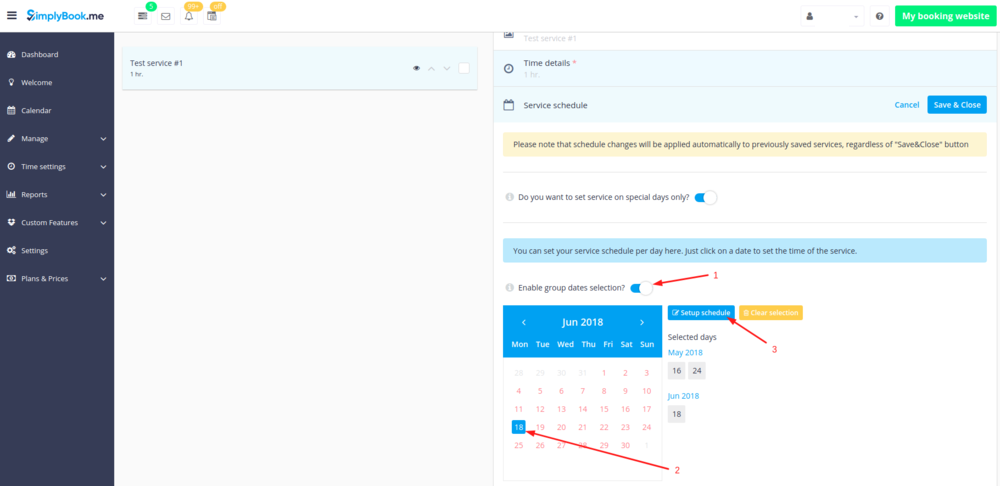Screen dimensions: 1000x486
Task: Open the user account dropdown
Action: 833,17
